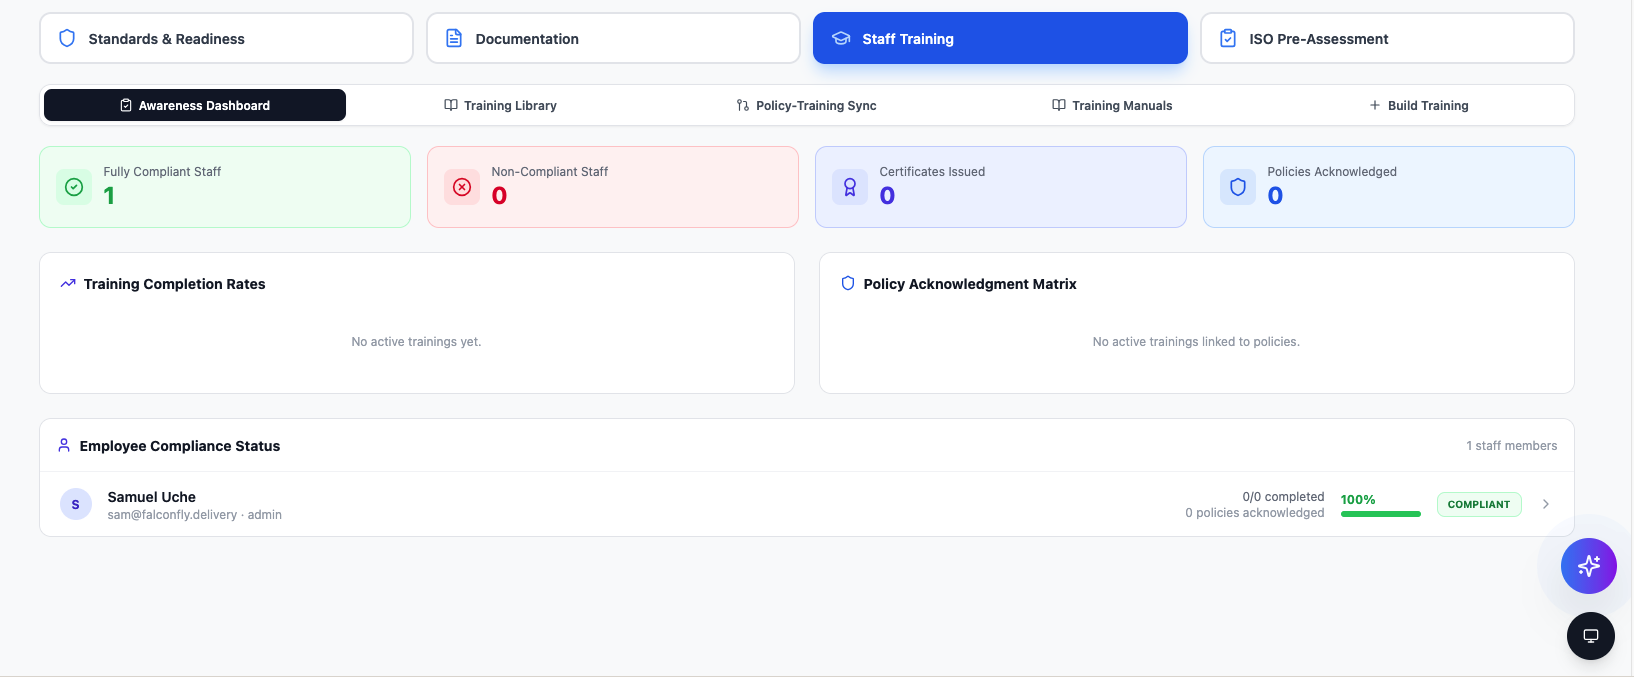This screenshot has width=1634, height=677.
Task: Click the Certificates Issued count 0
Action: (887, 196)
